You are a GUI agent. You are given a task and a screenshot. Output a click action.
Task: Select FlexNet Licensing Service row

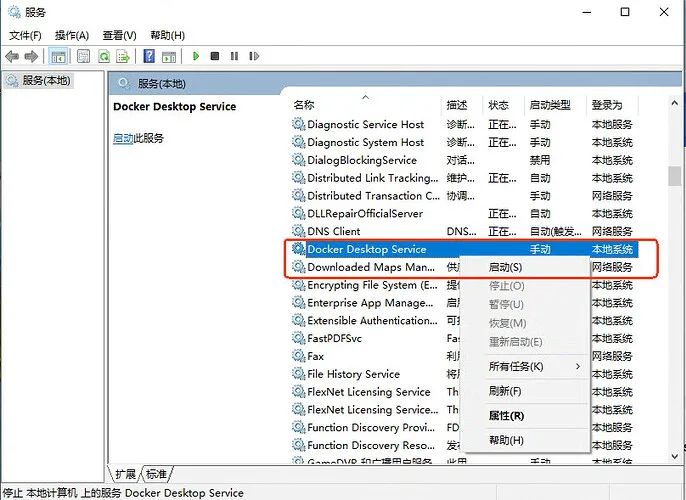click(369, 392)
